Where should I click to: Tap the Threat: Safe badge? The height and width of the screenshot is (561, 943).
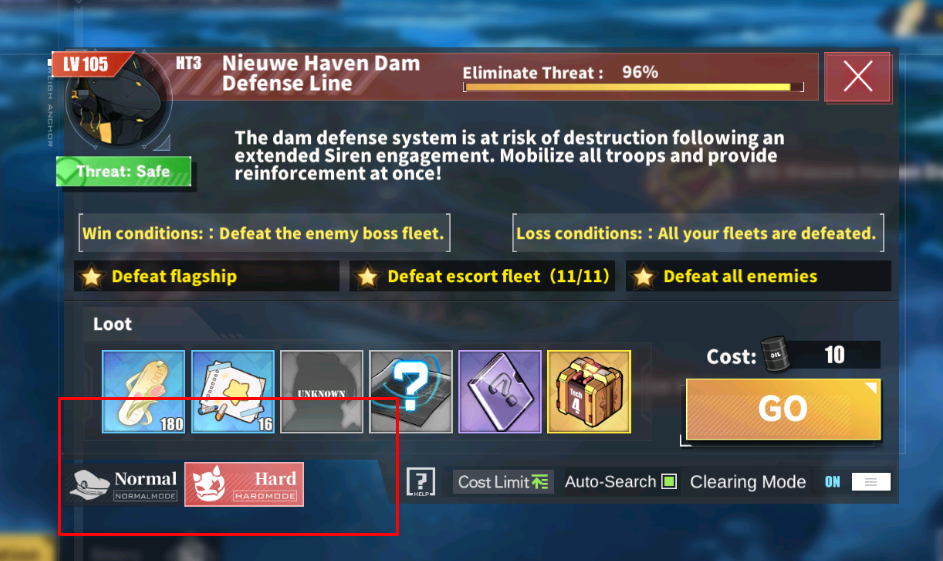124,171
